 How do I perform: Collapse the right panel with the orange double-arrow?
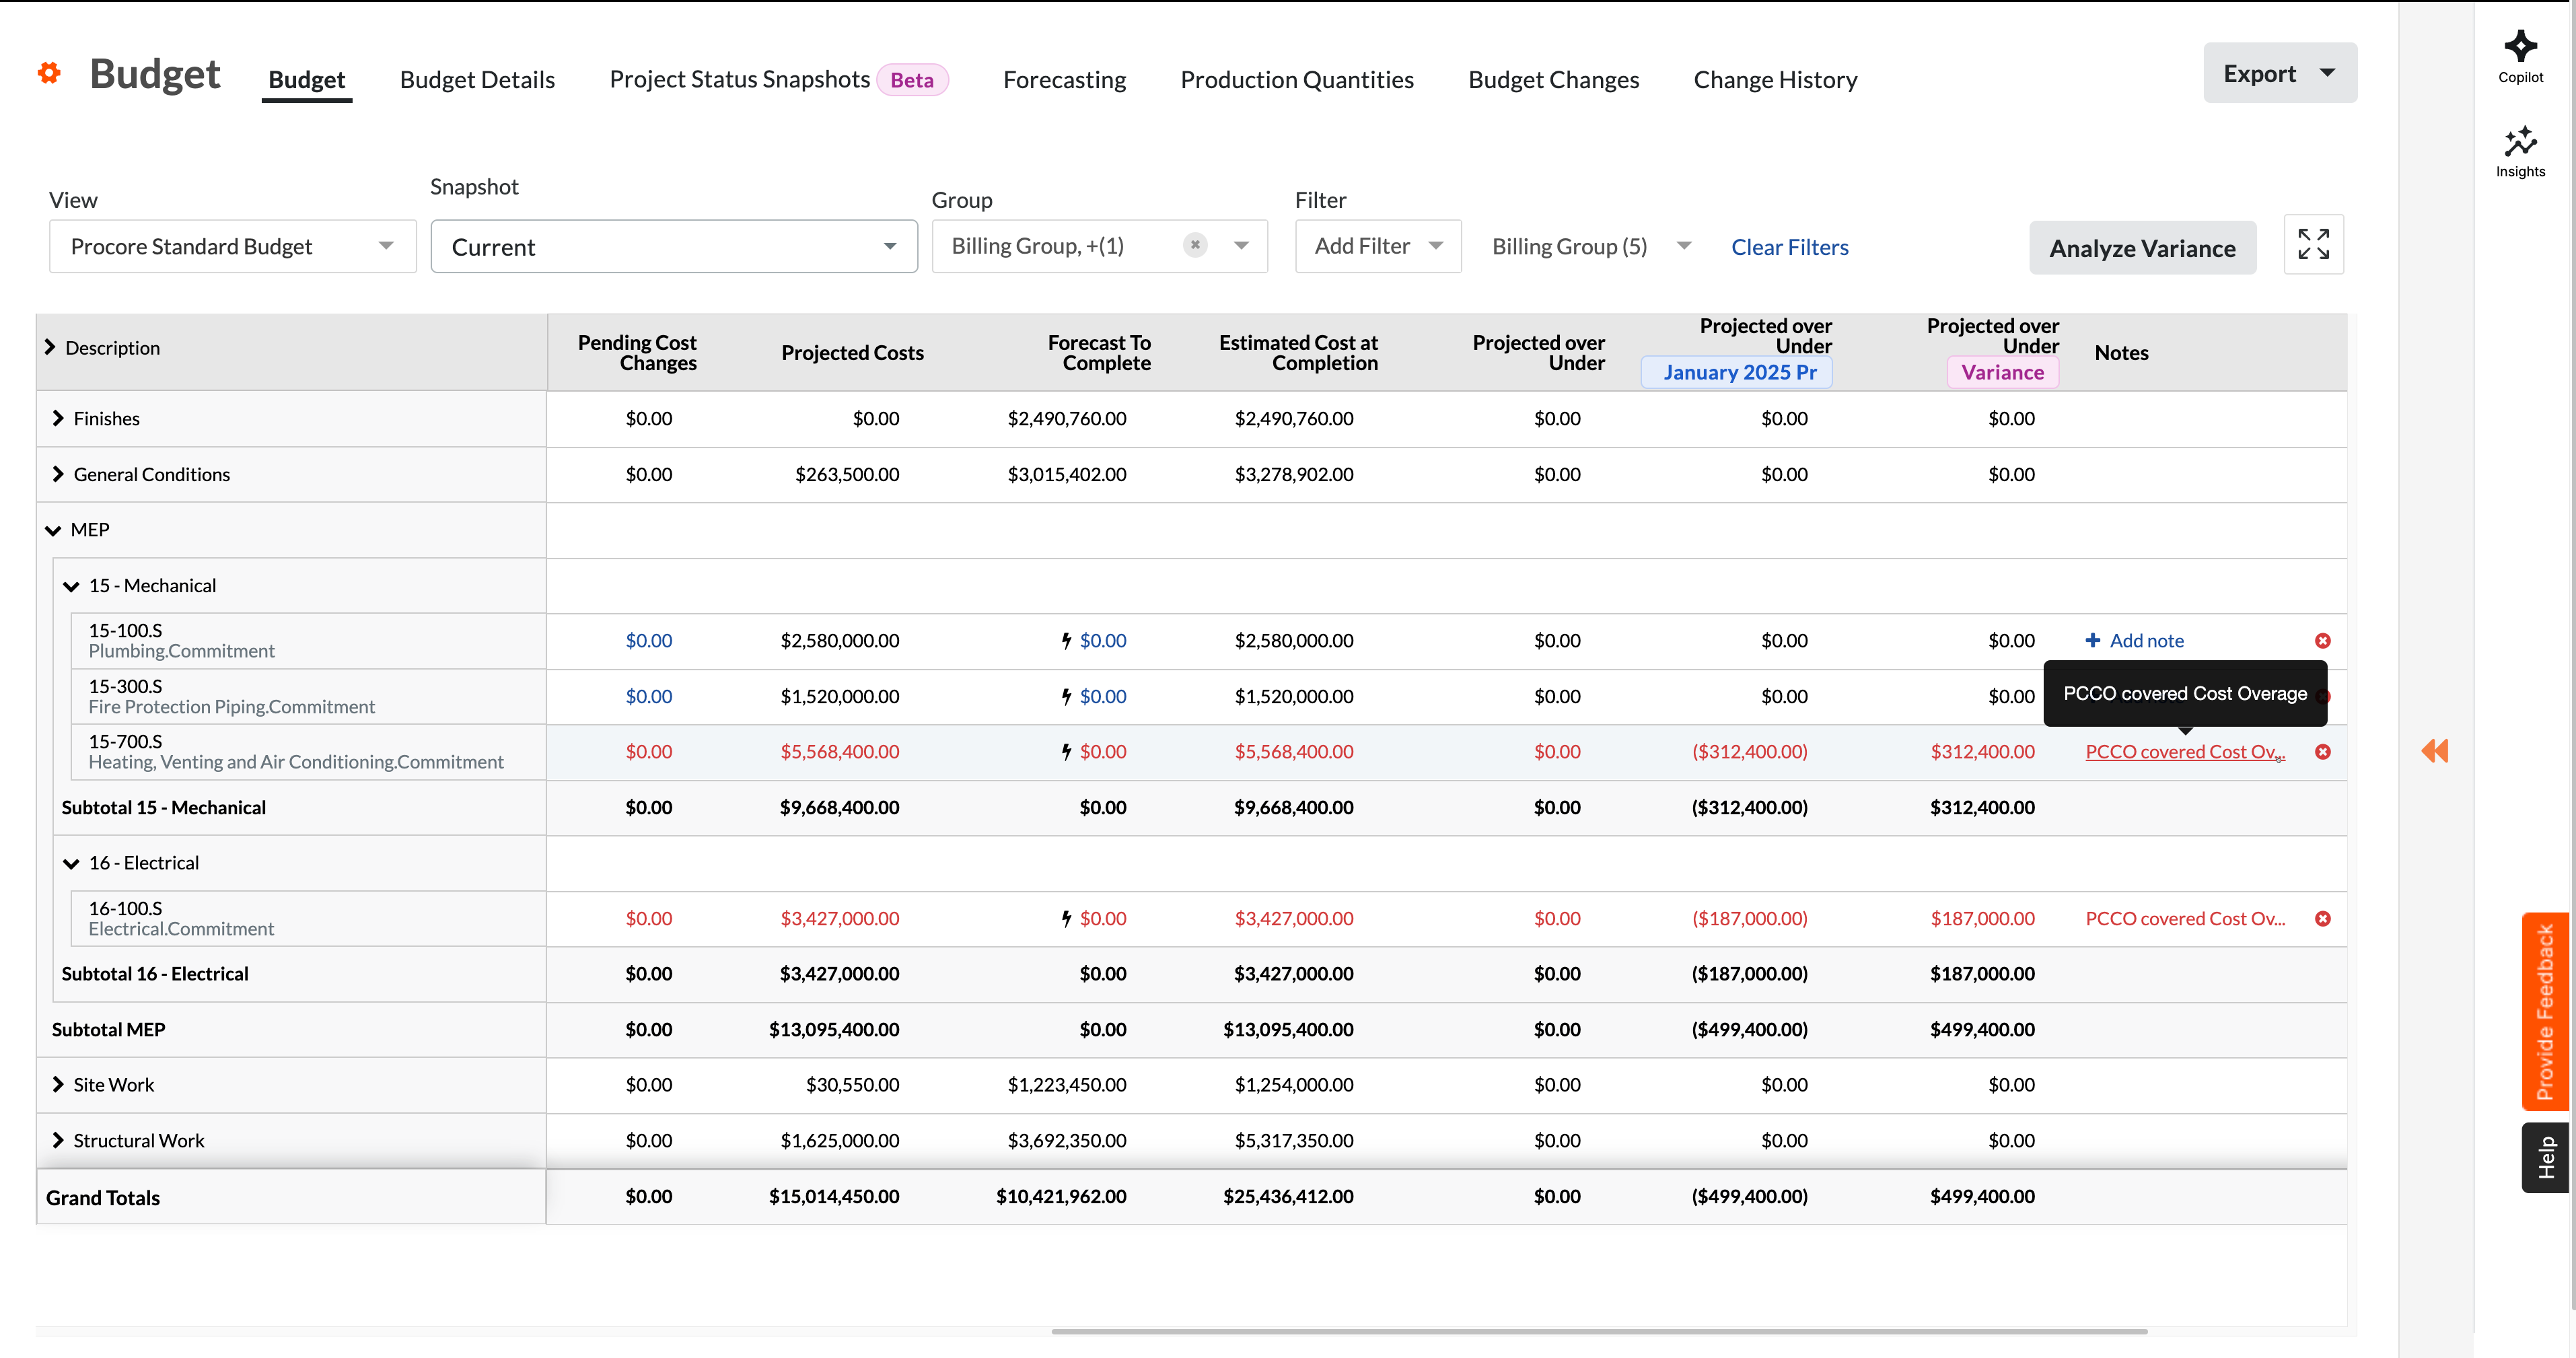[x=2435, y=751]
